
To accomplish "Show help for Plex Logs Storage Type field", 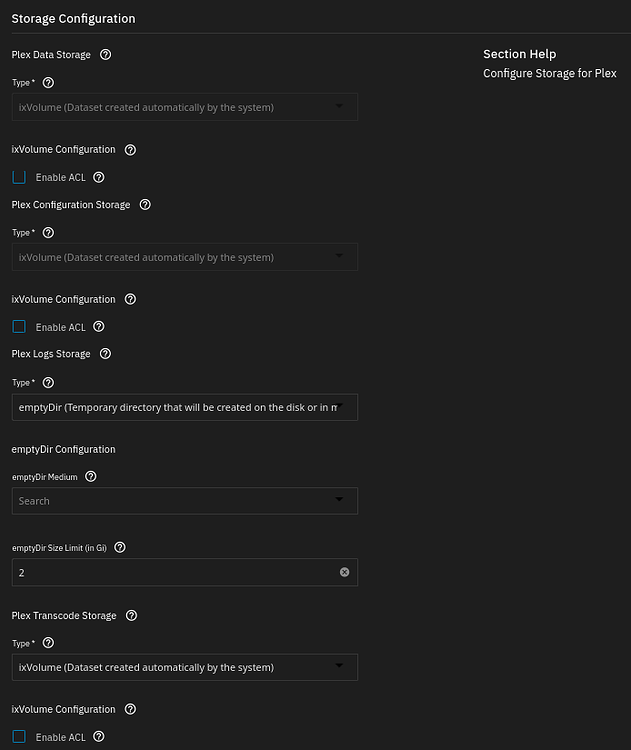I will coord(48,383).
